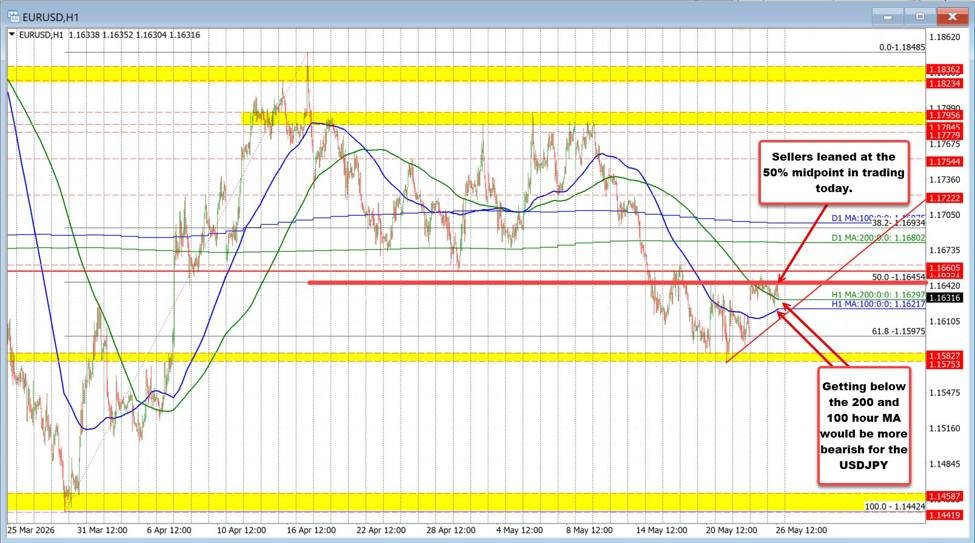This screenshot has height=543, width=975.
Task: Click the 22 Apr 12:00 time axis label
Action: point(381,531)
